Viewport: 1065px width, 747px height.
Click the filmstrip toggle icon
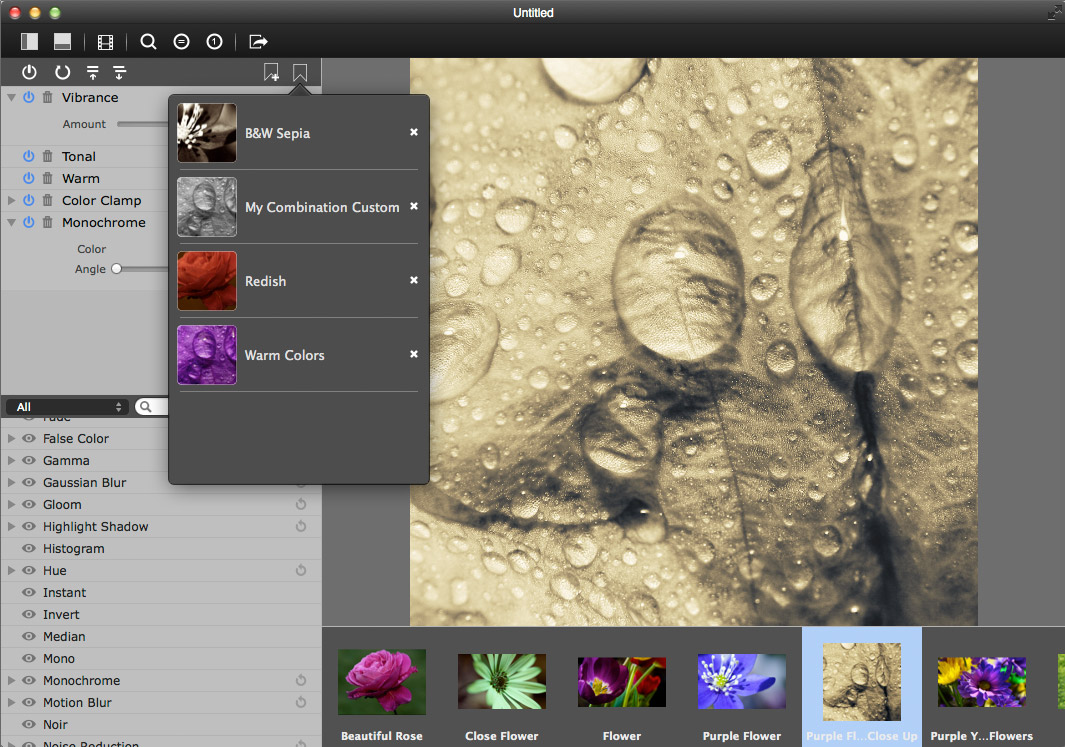[x=105, y=42]
